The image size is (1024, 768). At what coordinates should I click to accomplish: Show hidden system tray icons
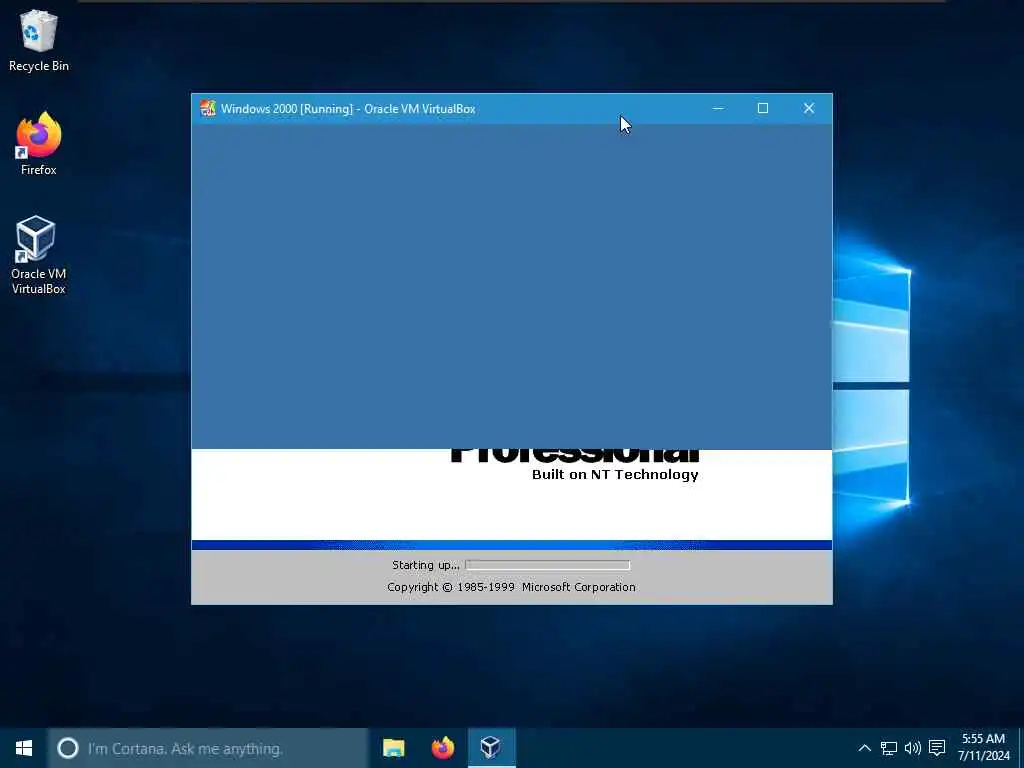[865, 748]
